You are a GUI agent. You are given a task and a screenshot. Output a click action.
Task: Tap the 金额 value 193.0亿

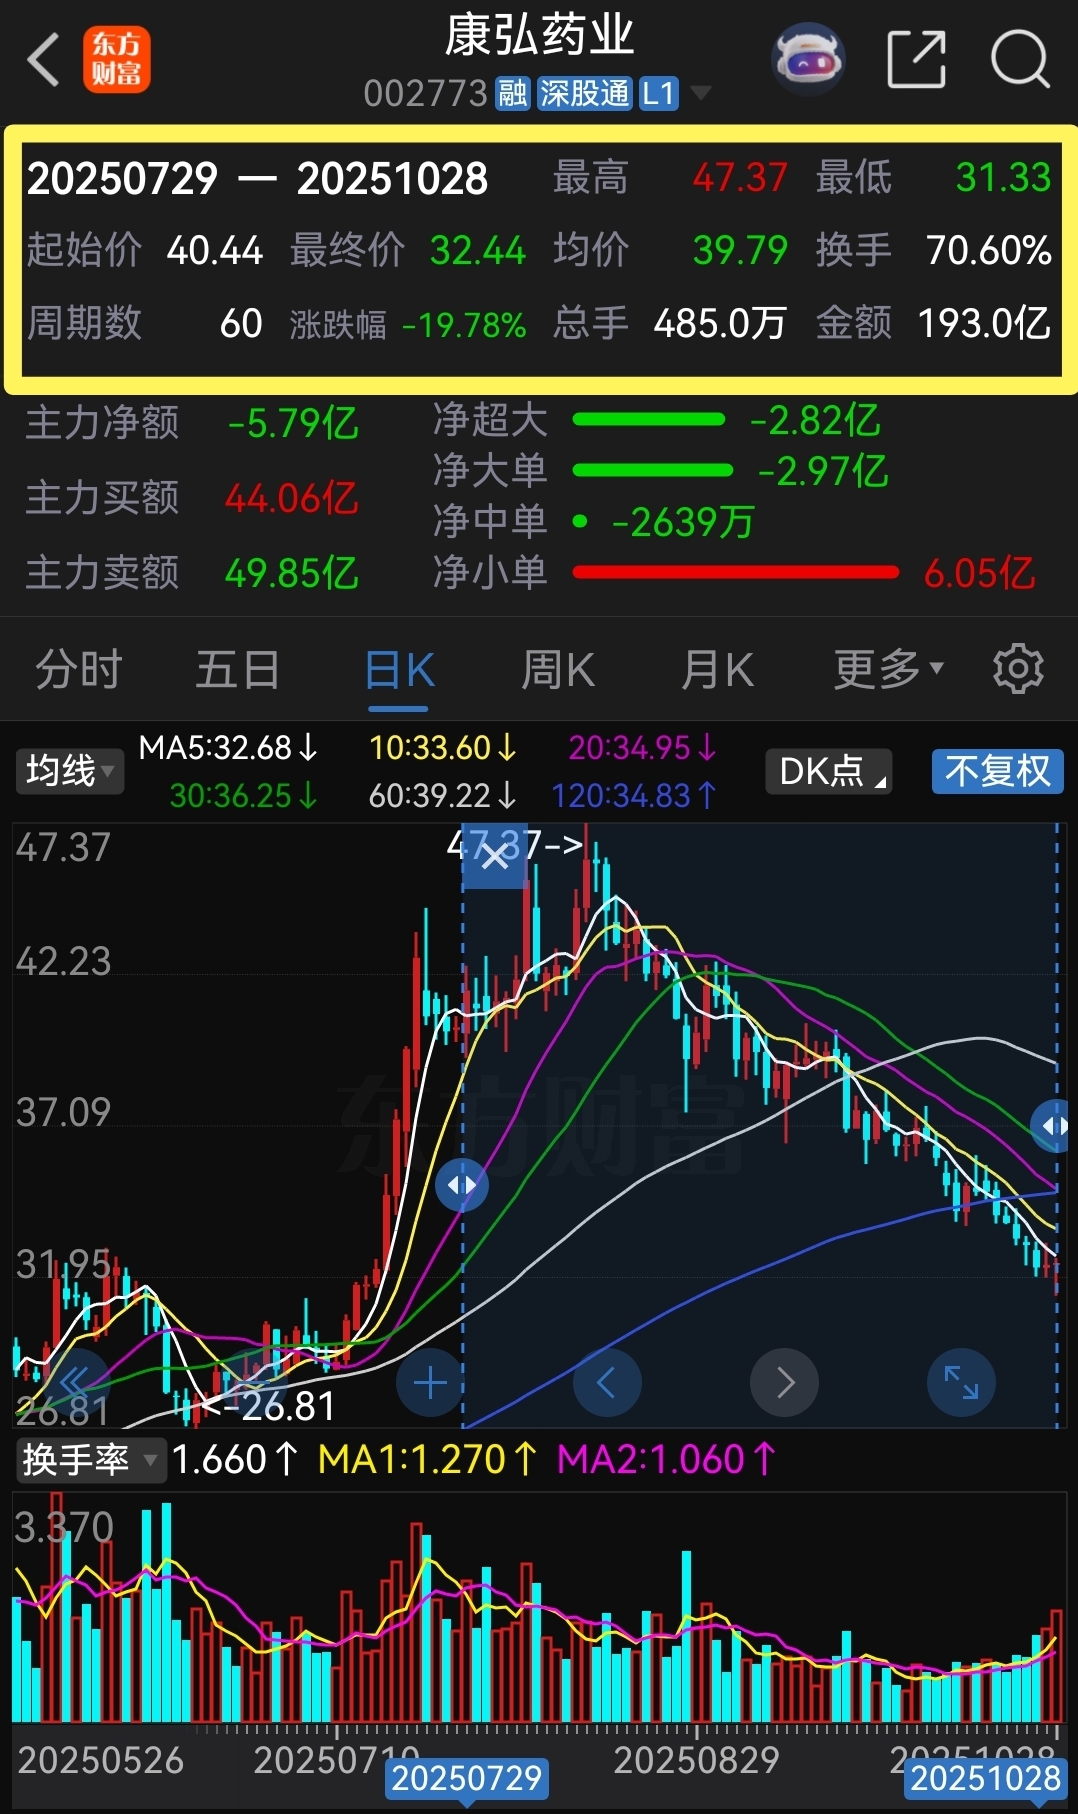tap(985, 323)
